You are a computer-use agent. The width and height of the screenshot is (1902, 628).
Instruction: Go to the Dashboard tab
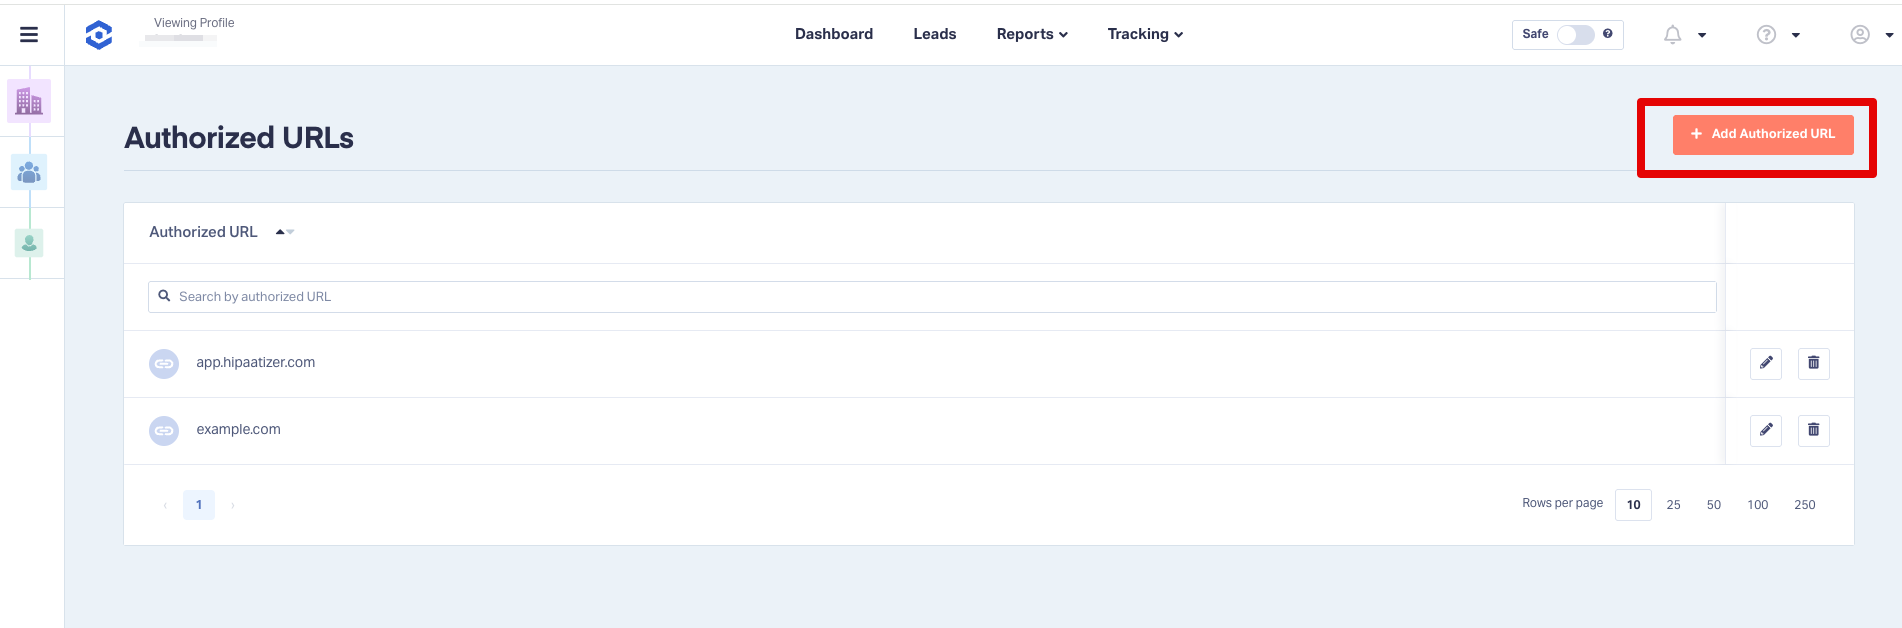[833, 34]
